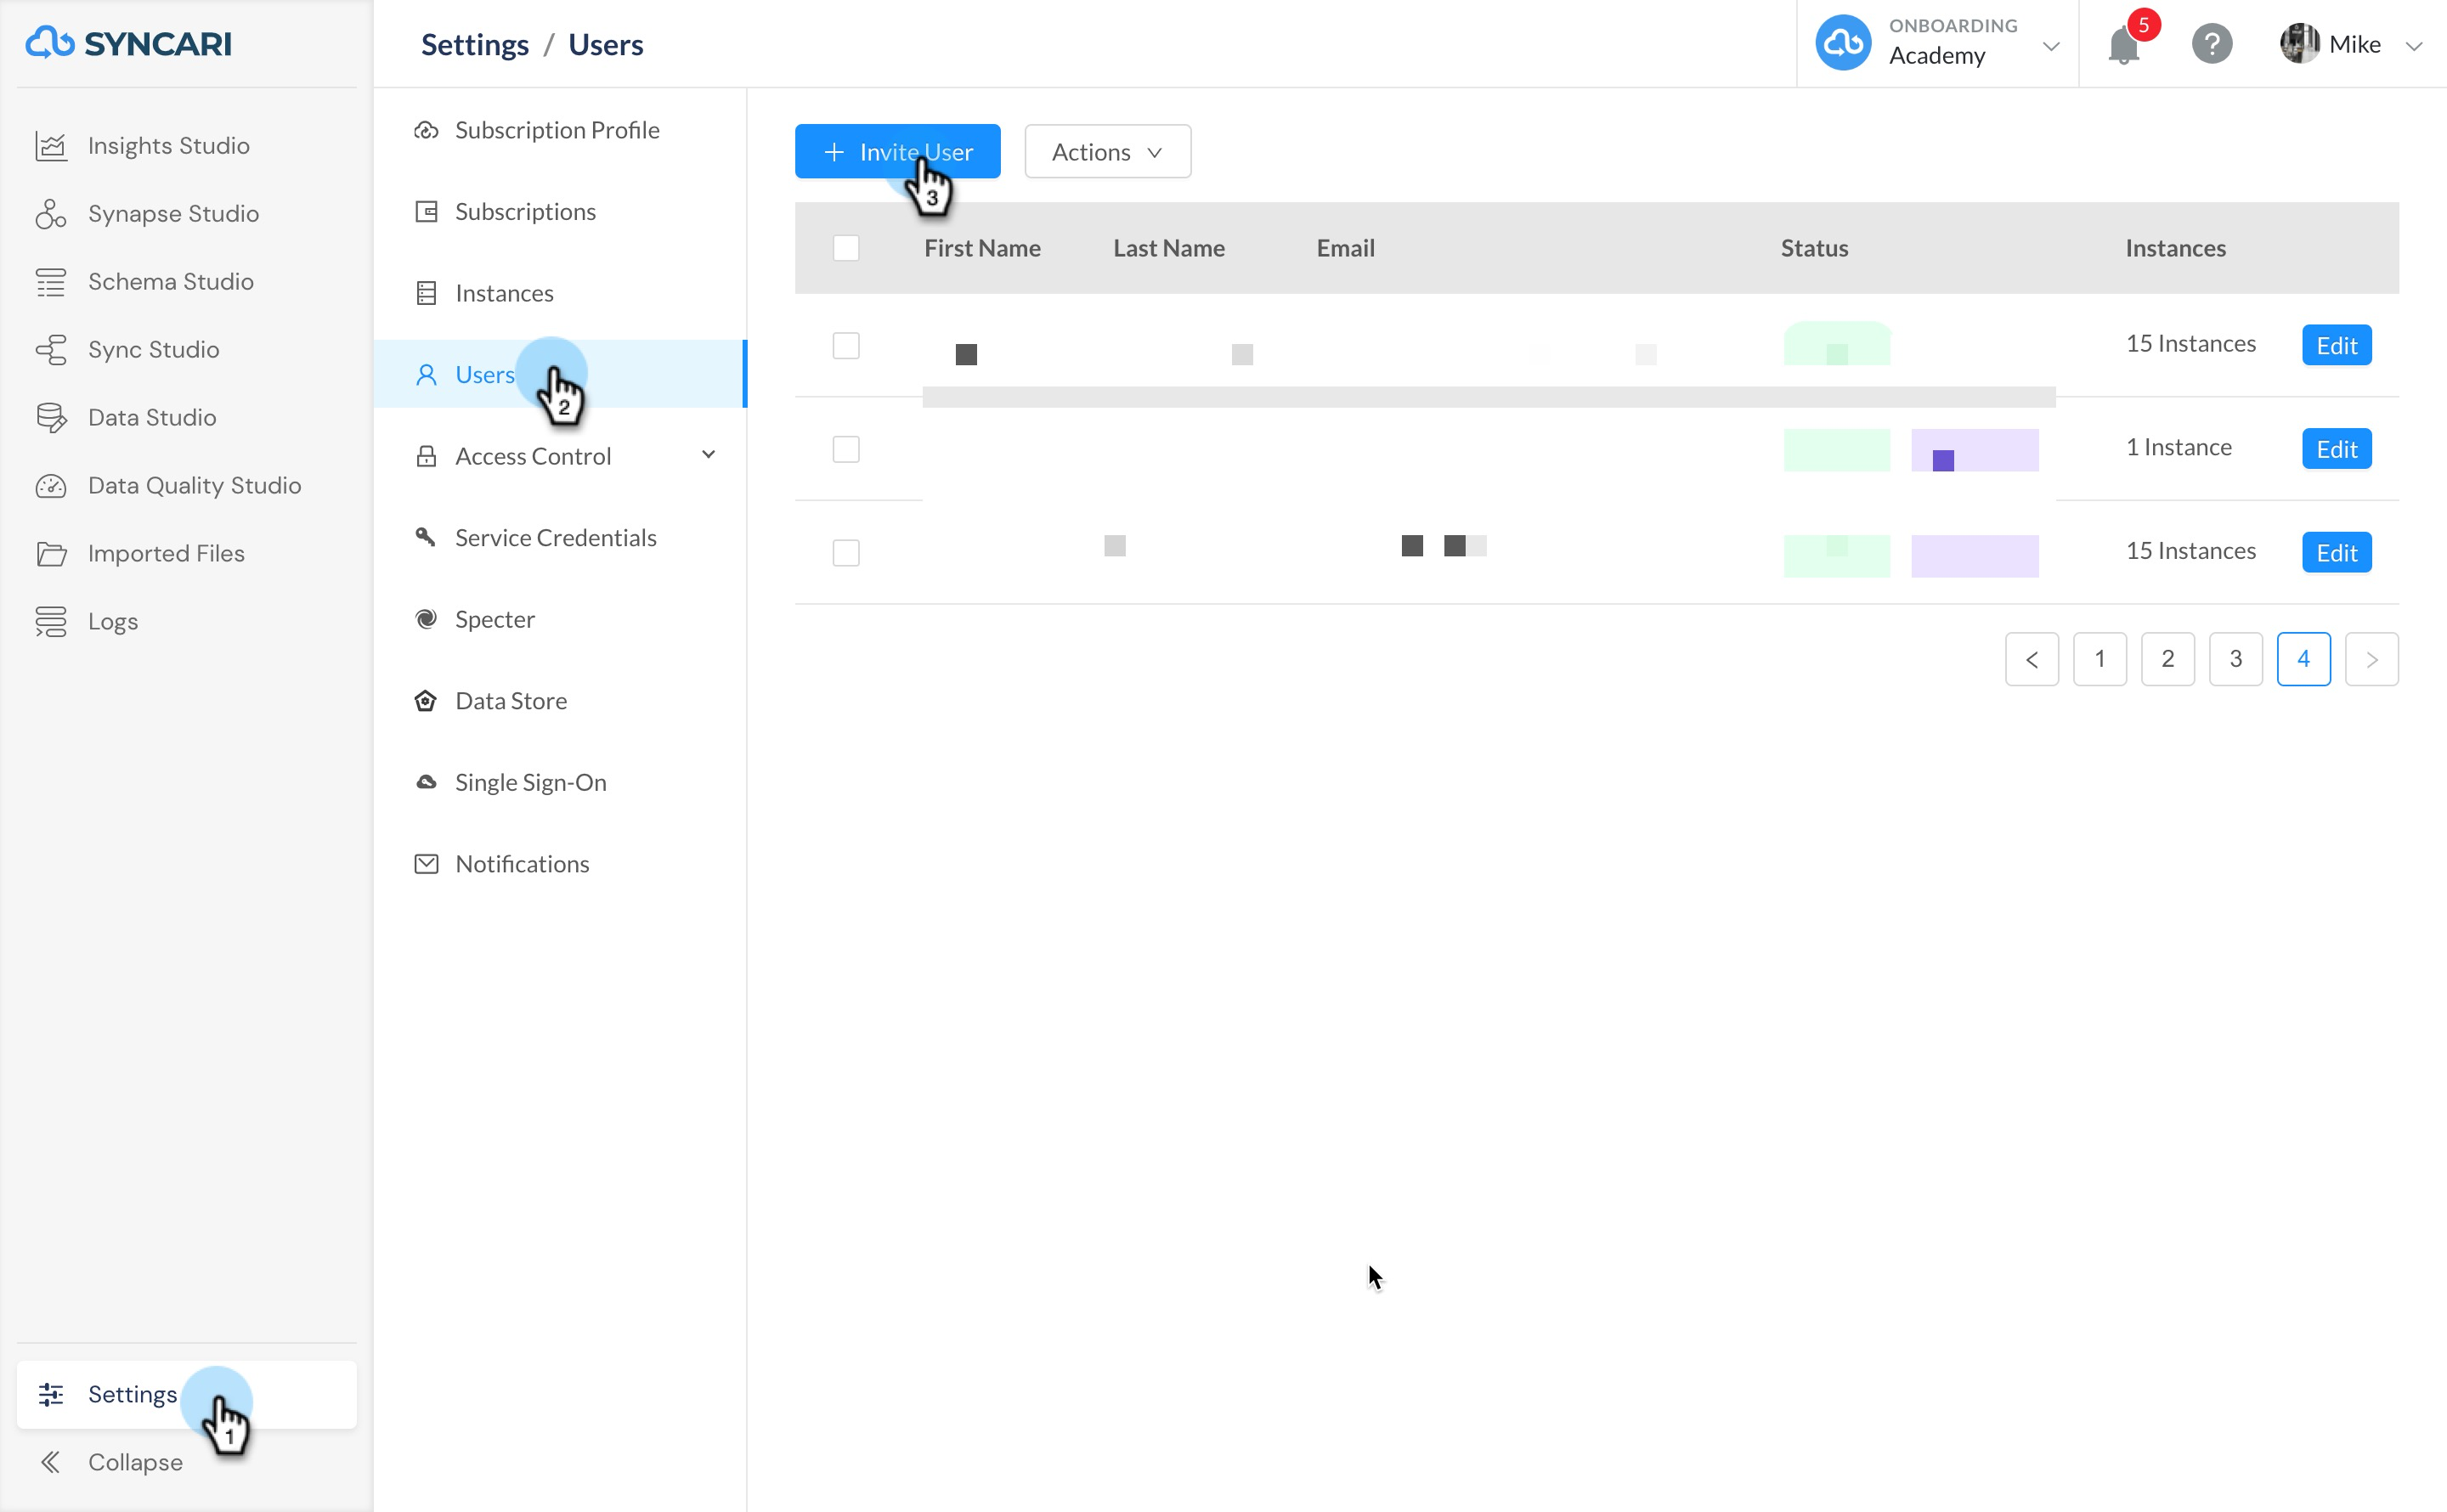Viewport: 2447px width, 1512px height.
Task: Go to previous page arrow
Action: 2032,659
